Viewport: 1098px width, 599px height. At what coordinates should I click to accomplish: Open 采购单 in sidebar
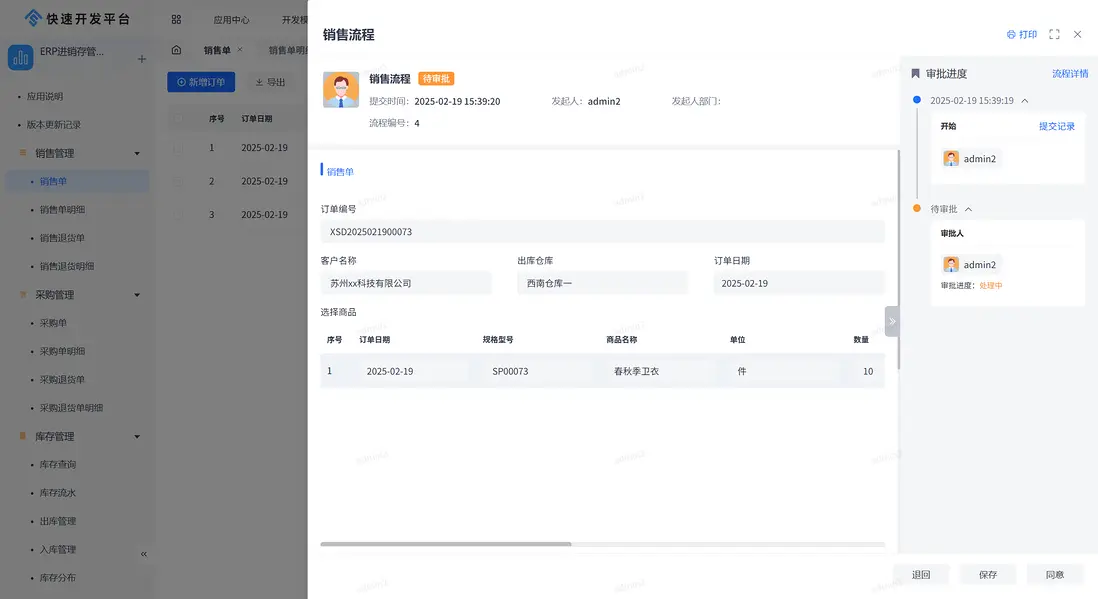53,323
